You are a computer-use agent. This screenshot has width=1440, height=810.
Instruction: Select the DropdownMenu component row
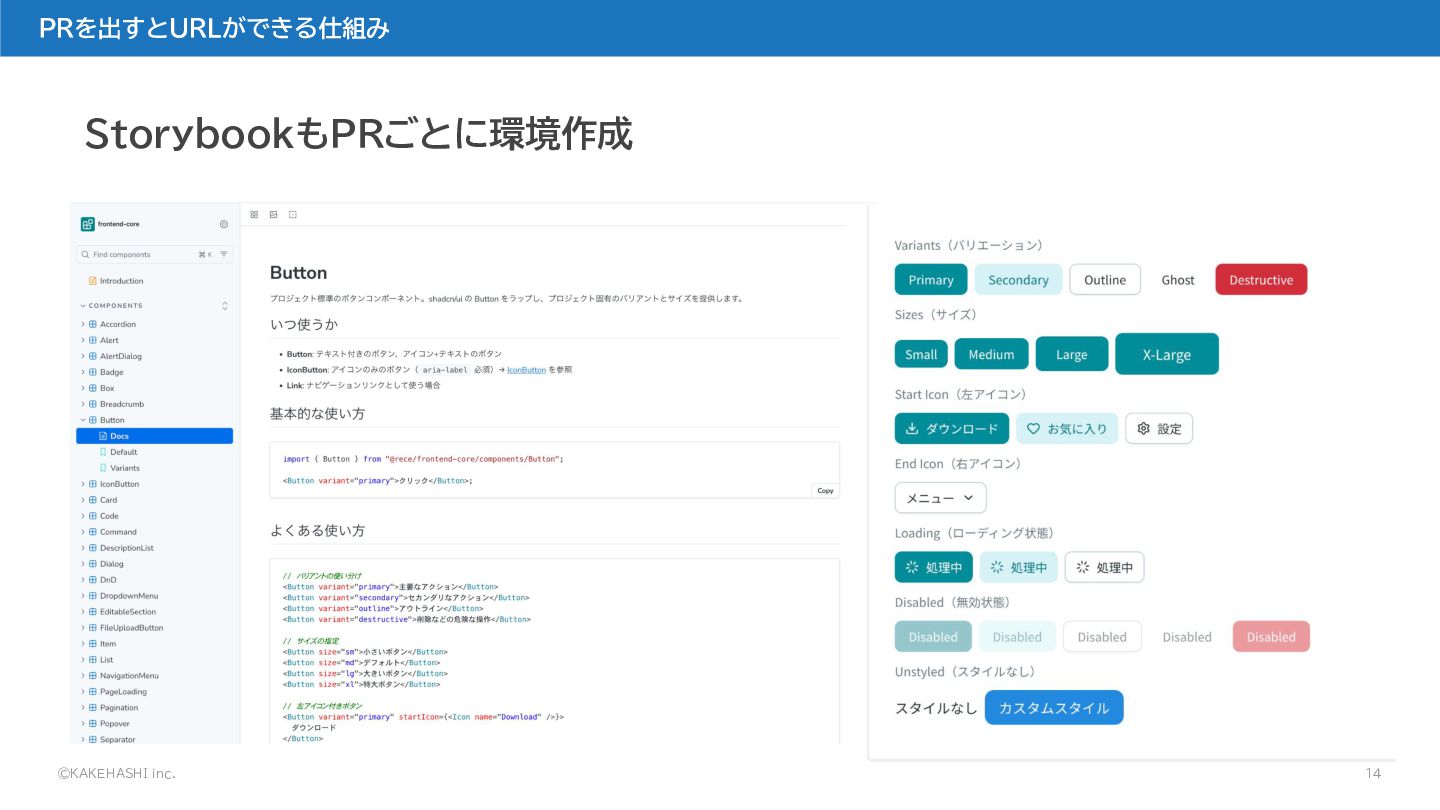(154, 596)
